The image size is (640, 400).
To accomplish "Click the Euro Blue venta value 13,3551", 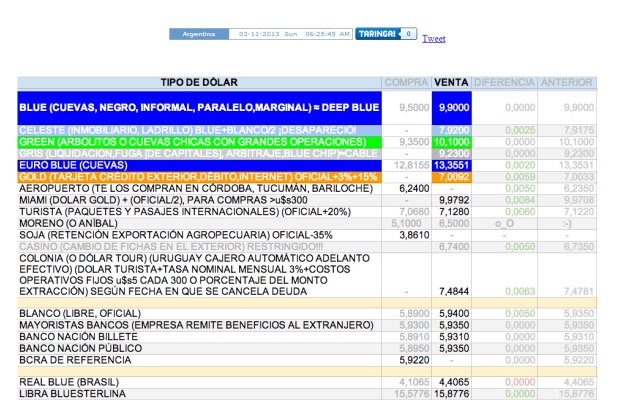I will (452, 165).
